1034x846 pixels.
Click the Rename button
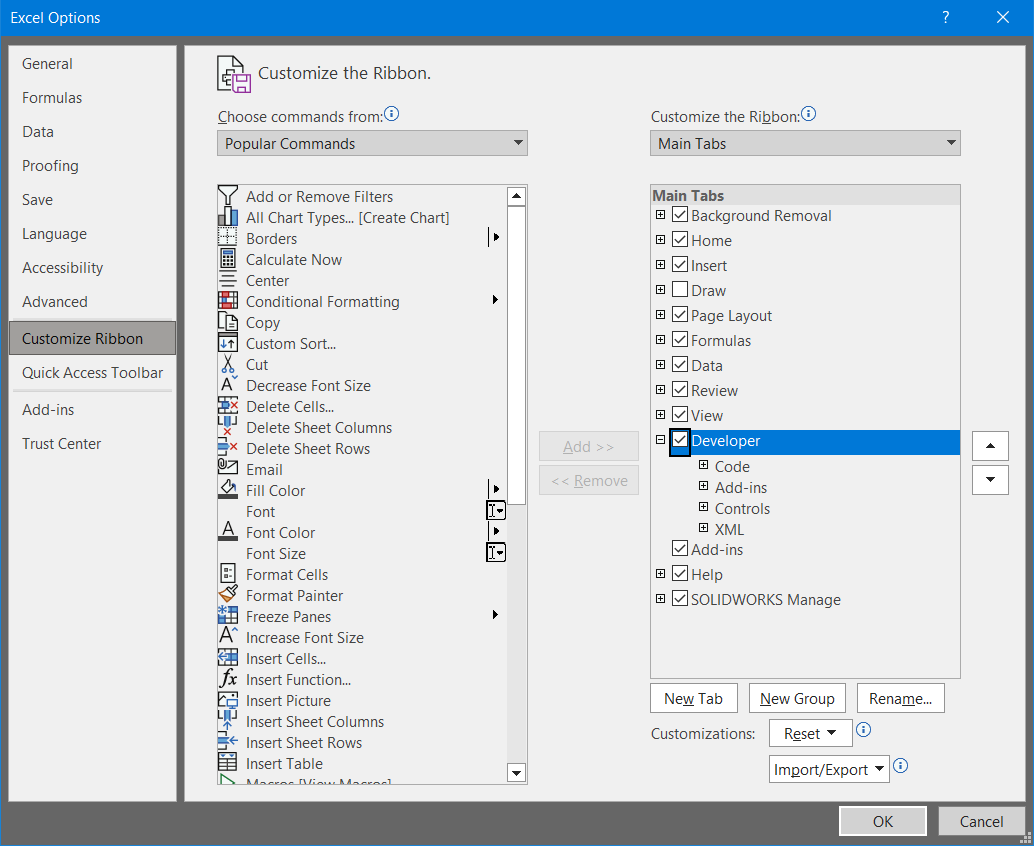pos(901,698)
